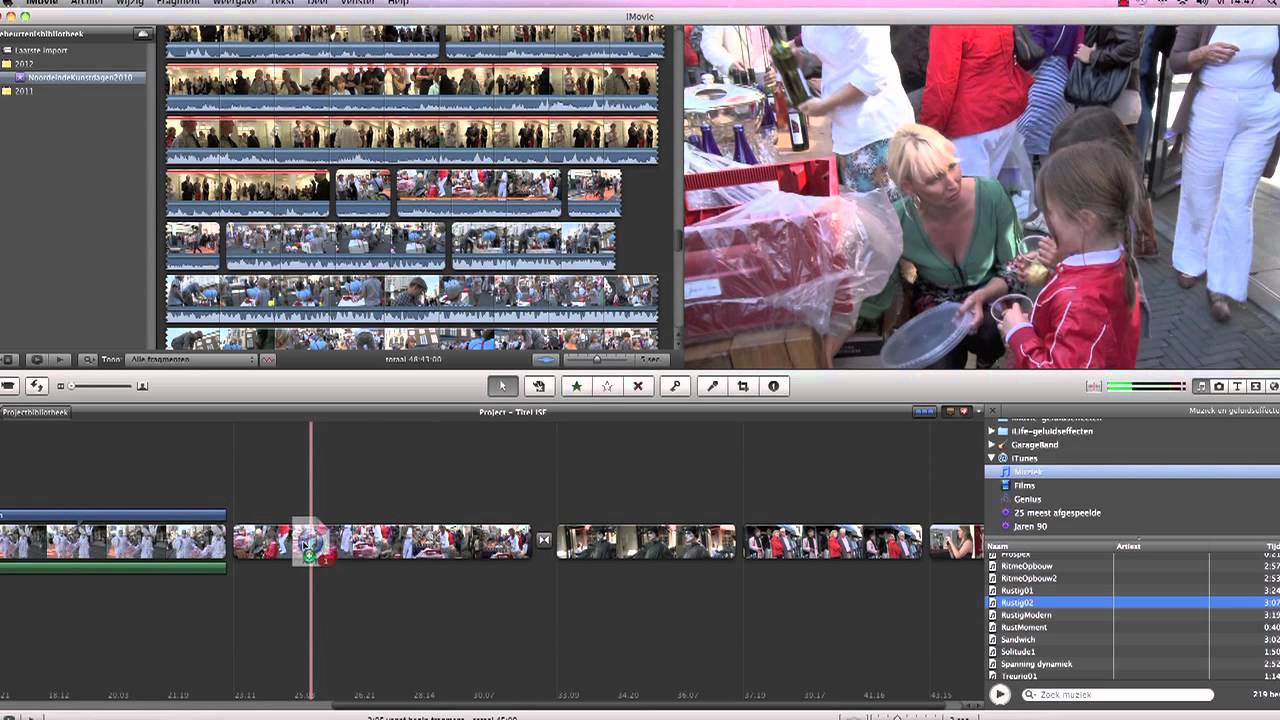Mark selection as favorite with filled star
1280x720 pixels.
coord(576,386)
